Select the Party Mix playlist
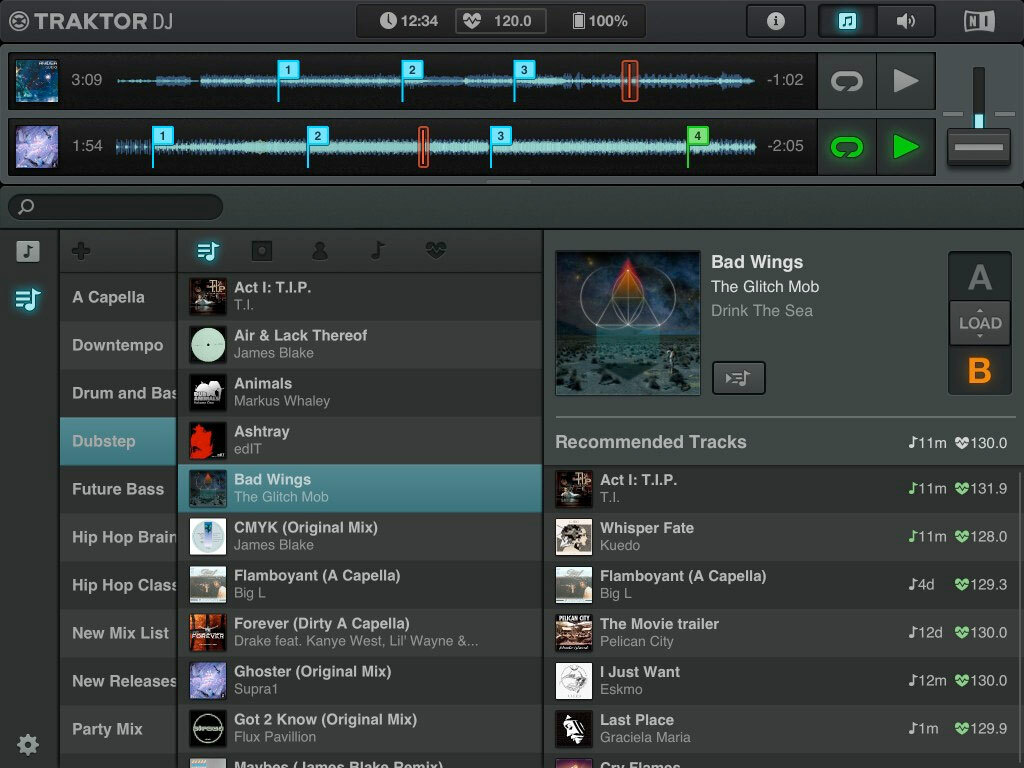This screenshot has height=768, width=1024. [118, 729]
